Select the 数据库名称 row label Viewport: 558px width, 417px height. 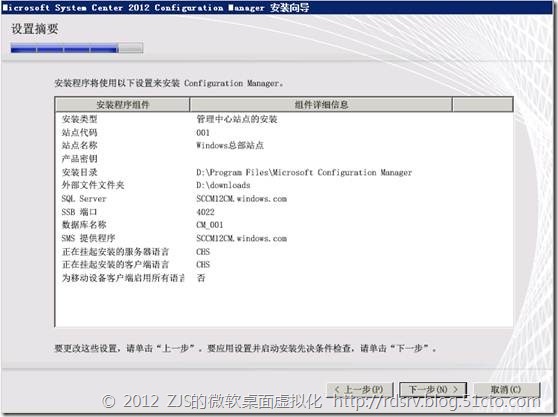click(84, 225)
